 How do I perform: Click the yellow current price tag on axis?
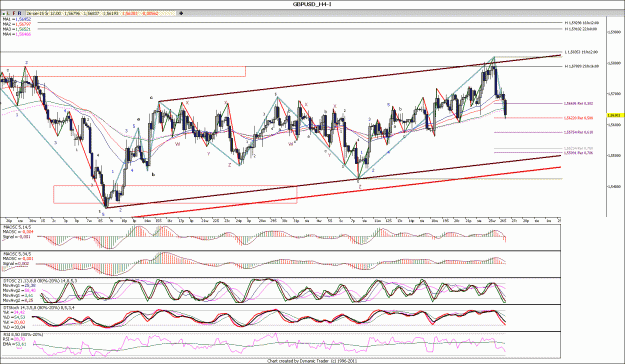616,115
